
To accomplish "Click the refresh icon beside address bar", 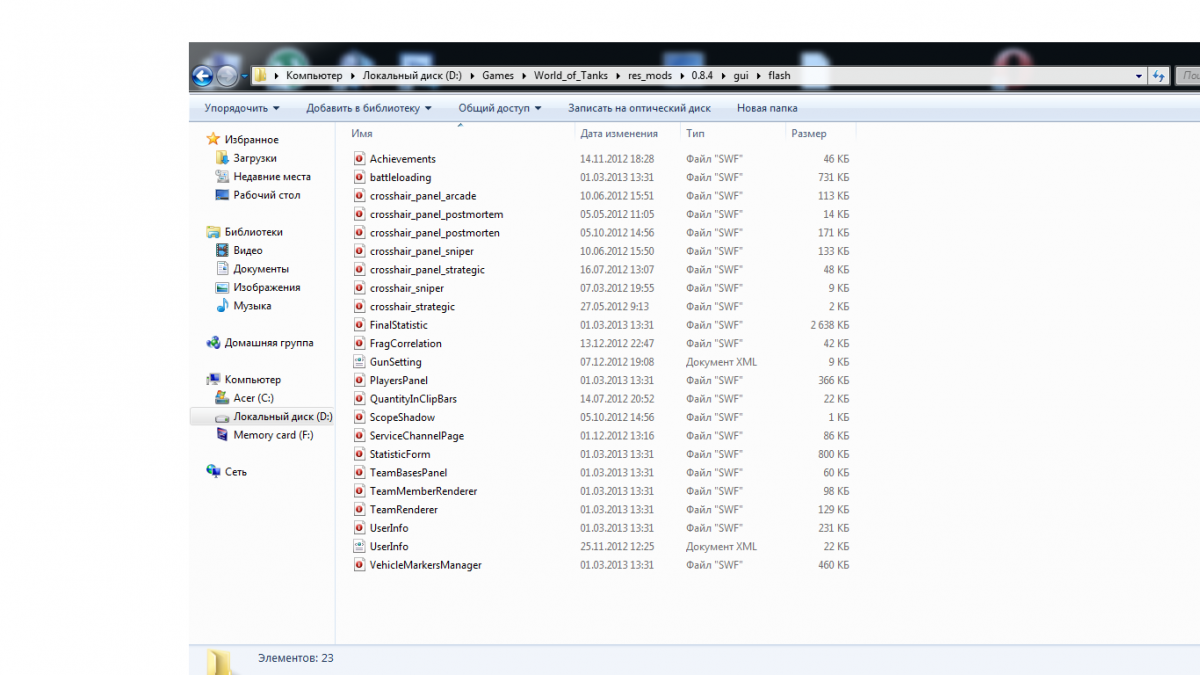I will click(x=1159, y=76).
